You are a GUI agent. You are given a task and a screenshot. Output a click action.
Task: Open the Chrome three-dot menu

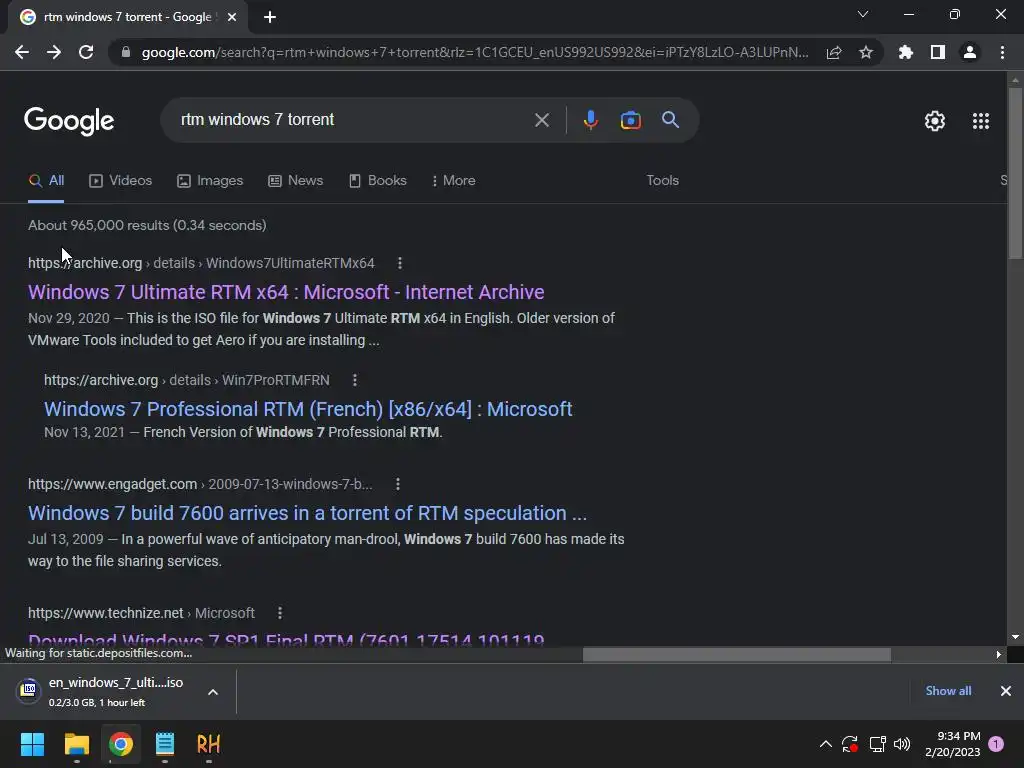(1002, 52)
